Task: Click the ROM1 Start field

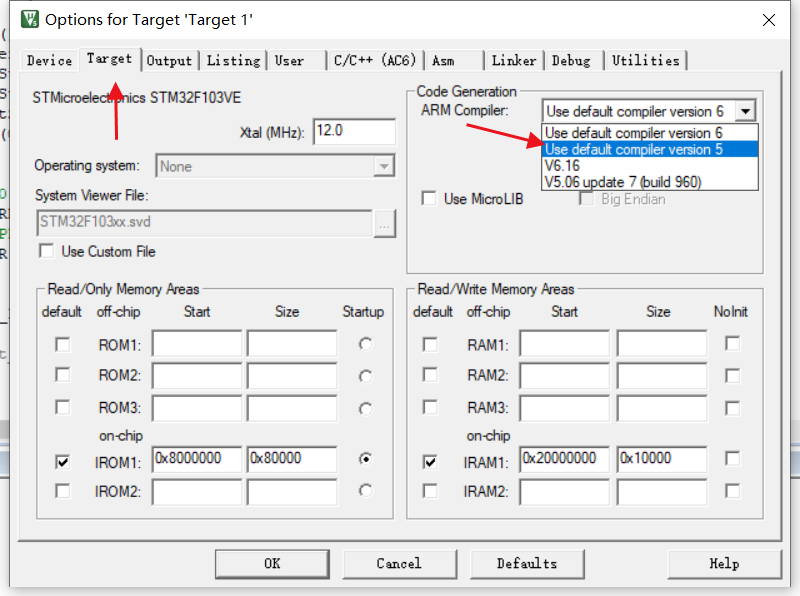Action: click(x=197, y=343)
